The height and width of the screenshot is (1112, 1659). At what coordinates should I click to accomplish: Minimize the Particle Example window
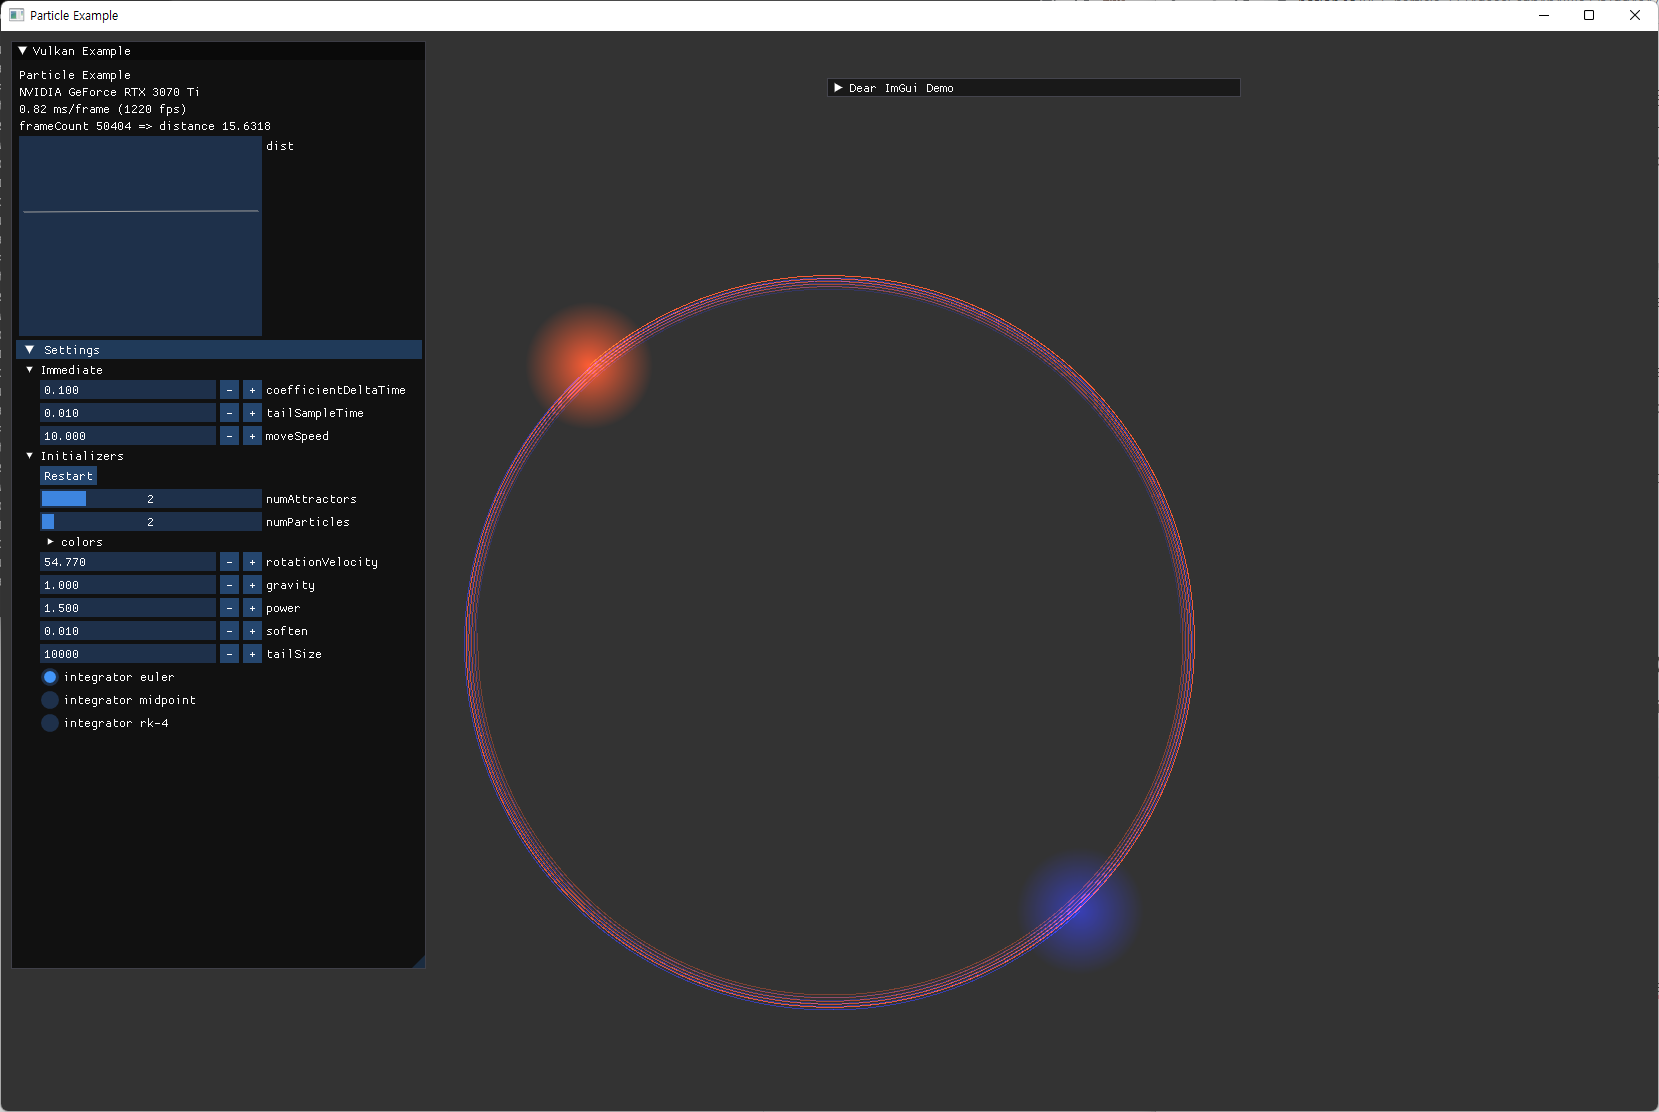(1544, 15)
